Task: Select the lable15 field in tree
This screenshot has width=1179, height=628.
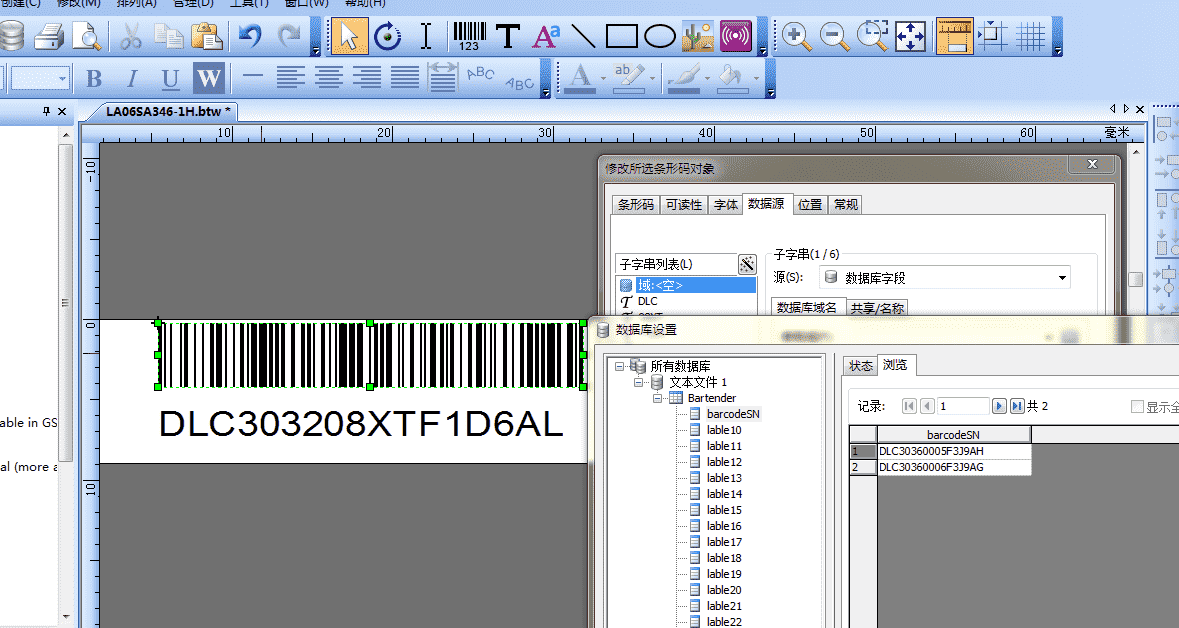Action: pyautogui.click(x=724, y=510)
